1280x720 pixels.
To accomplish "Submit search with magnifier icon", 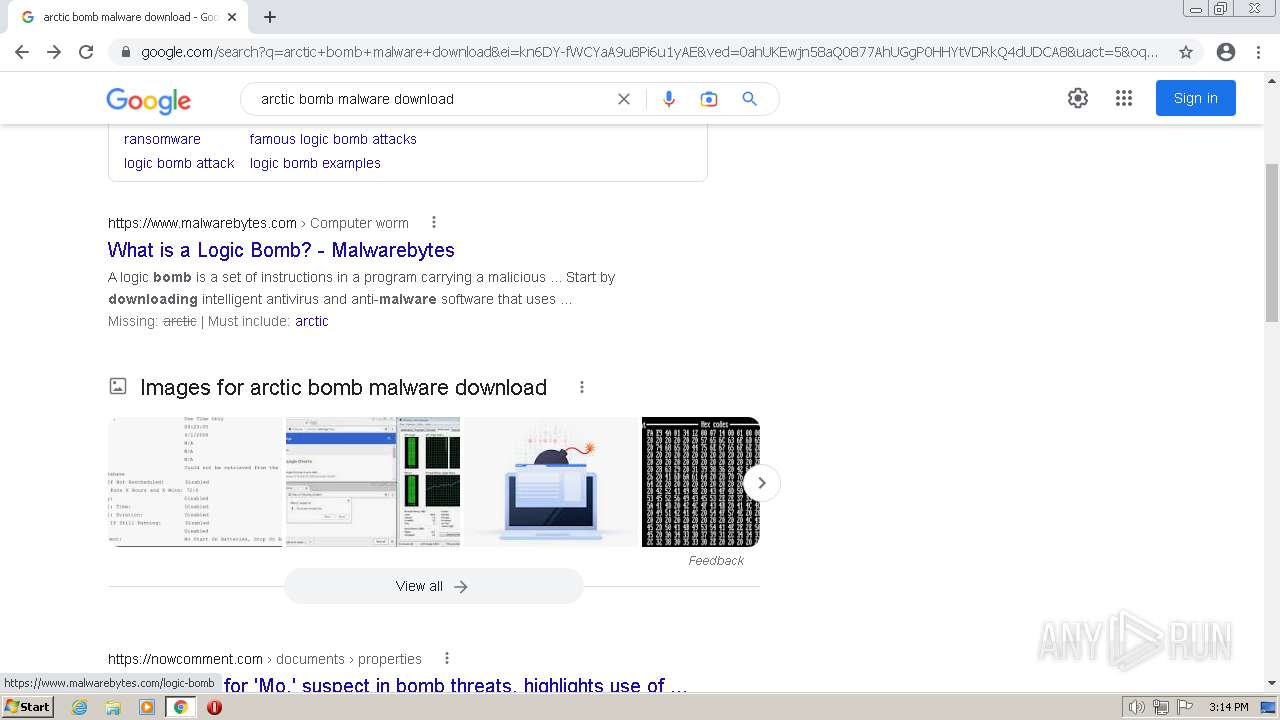I will (x=749, y=99).
